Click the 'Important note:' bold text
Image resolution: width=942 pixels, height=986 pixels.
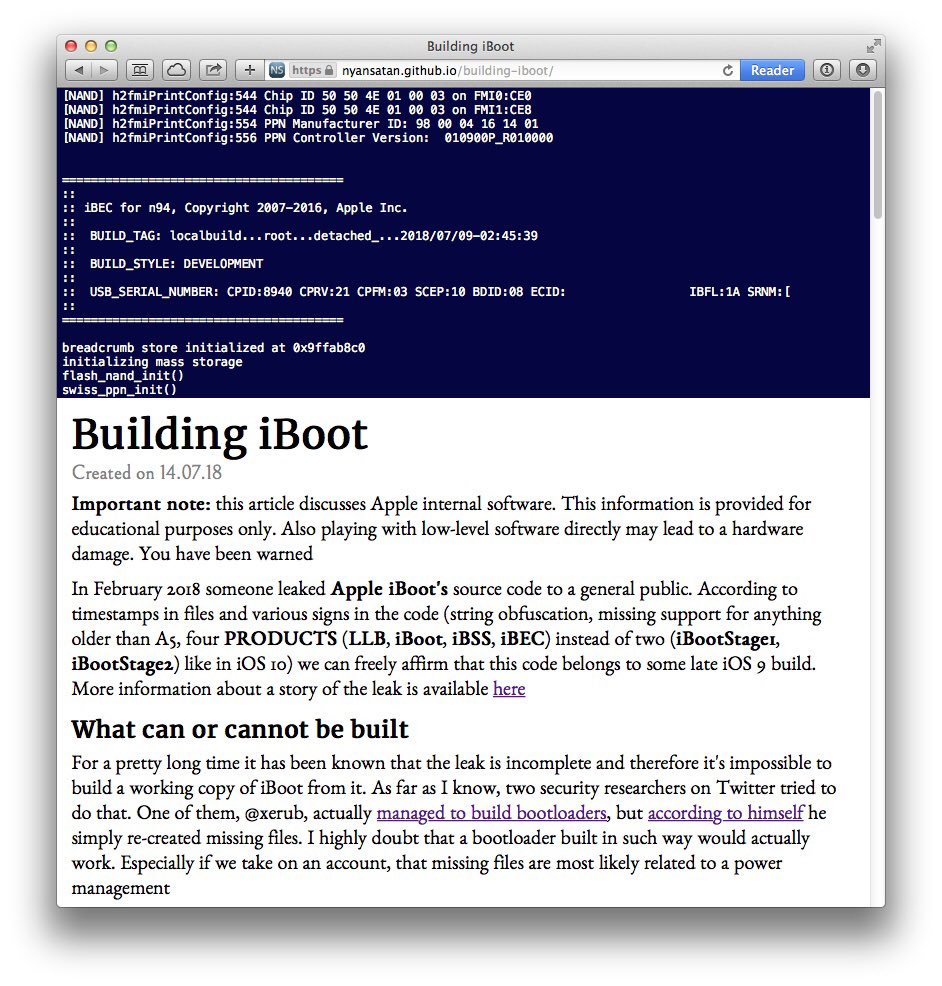pos(141,504)
